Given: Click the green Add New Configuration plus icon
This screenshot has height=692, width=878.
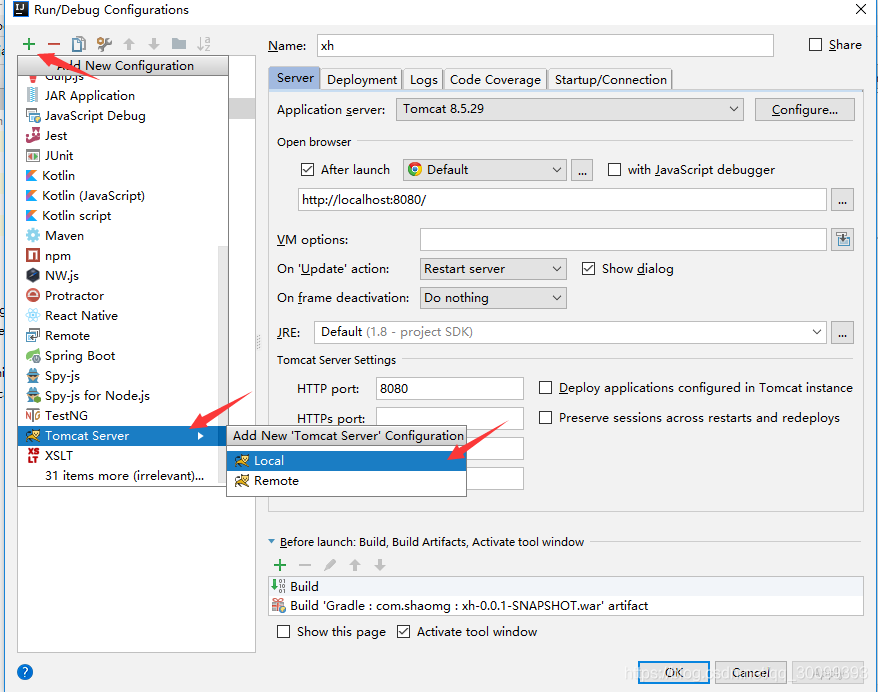Looking at the screenshot, I should click(x=29, y=44).
